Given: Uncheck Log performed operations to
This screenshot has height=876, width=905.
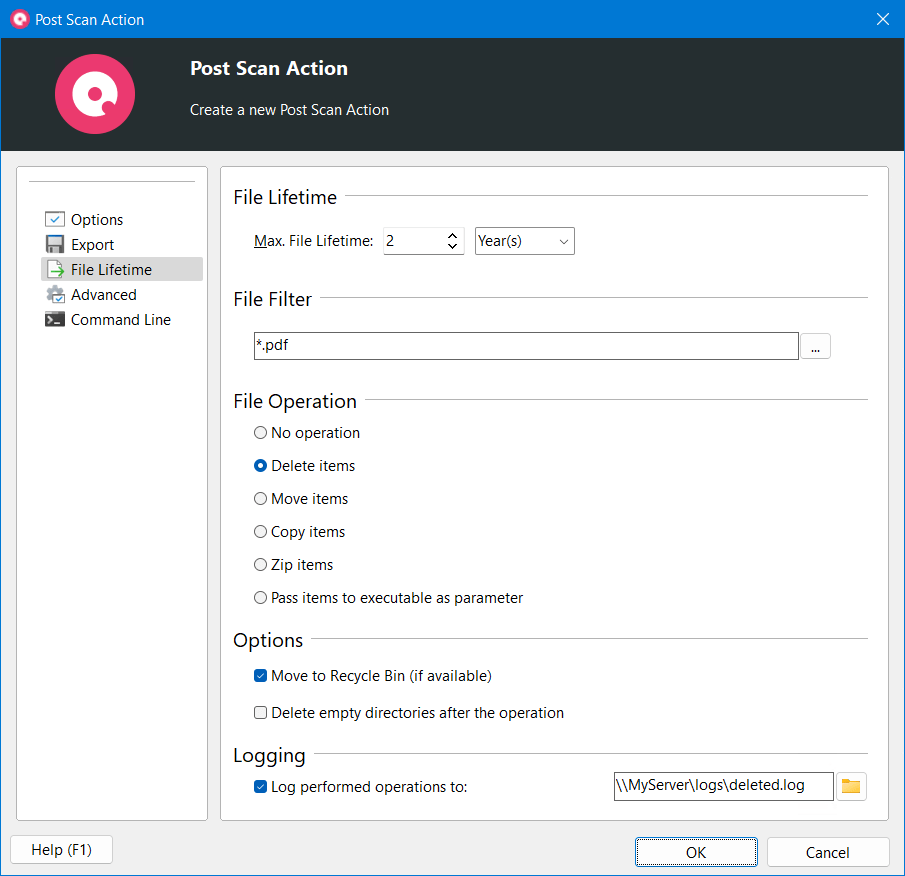Looking at the screenshot, I should click(x=260, y=787).
